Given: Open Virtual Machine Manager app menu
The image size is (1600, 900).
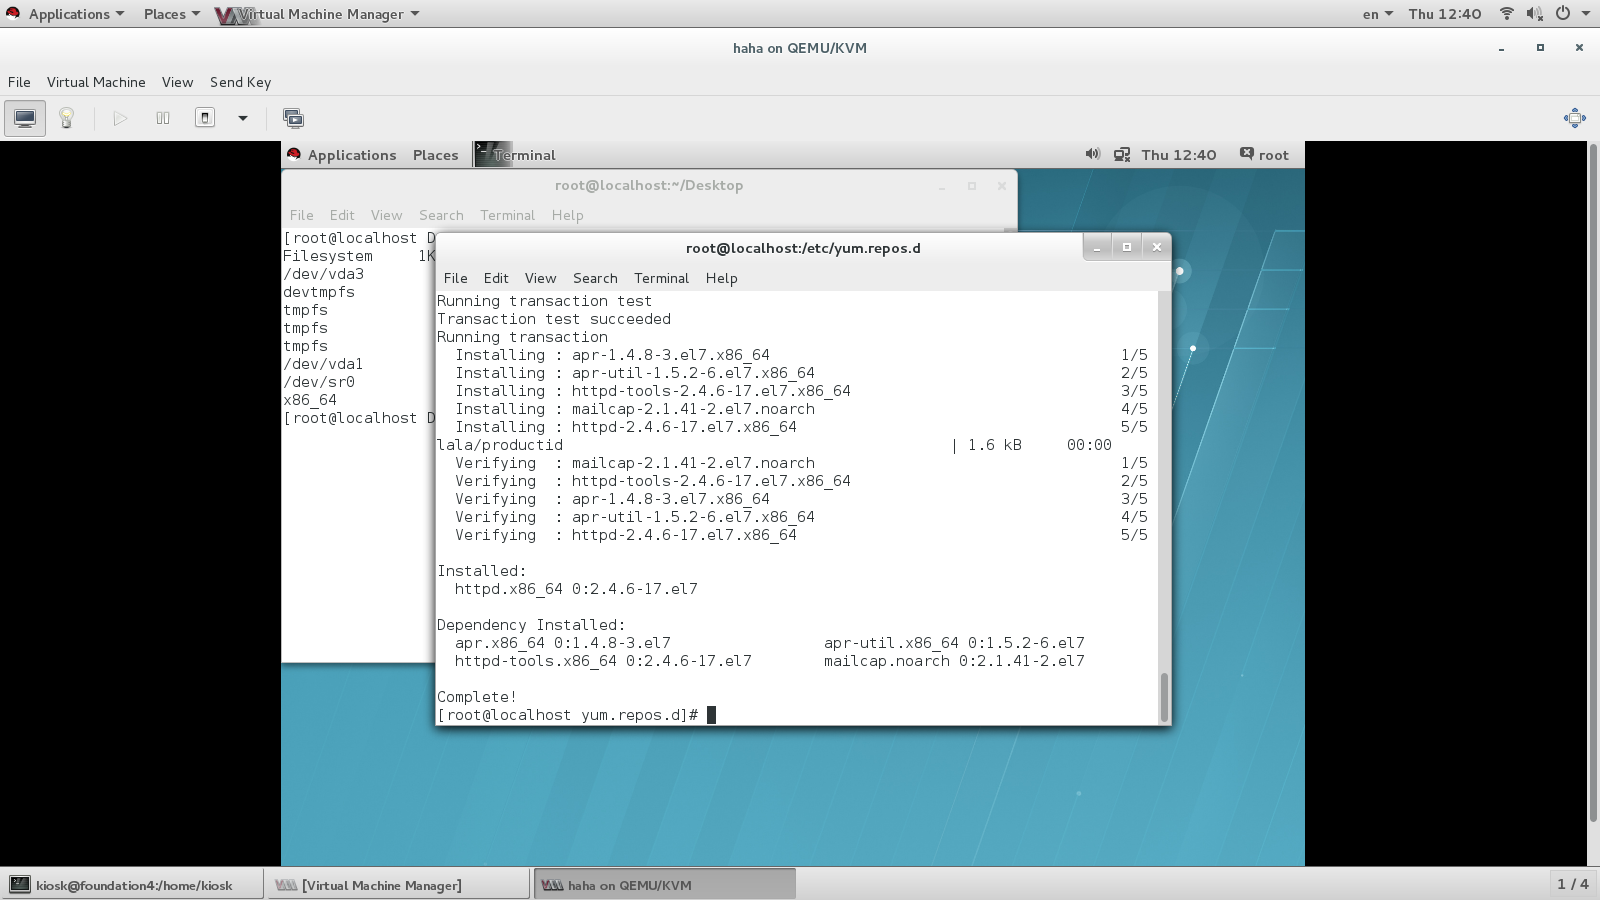Looking at the screenshot, I should pyautogui.click(x=318, y=14).
